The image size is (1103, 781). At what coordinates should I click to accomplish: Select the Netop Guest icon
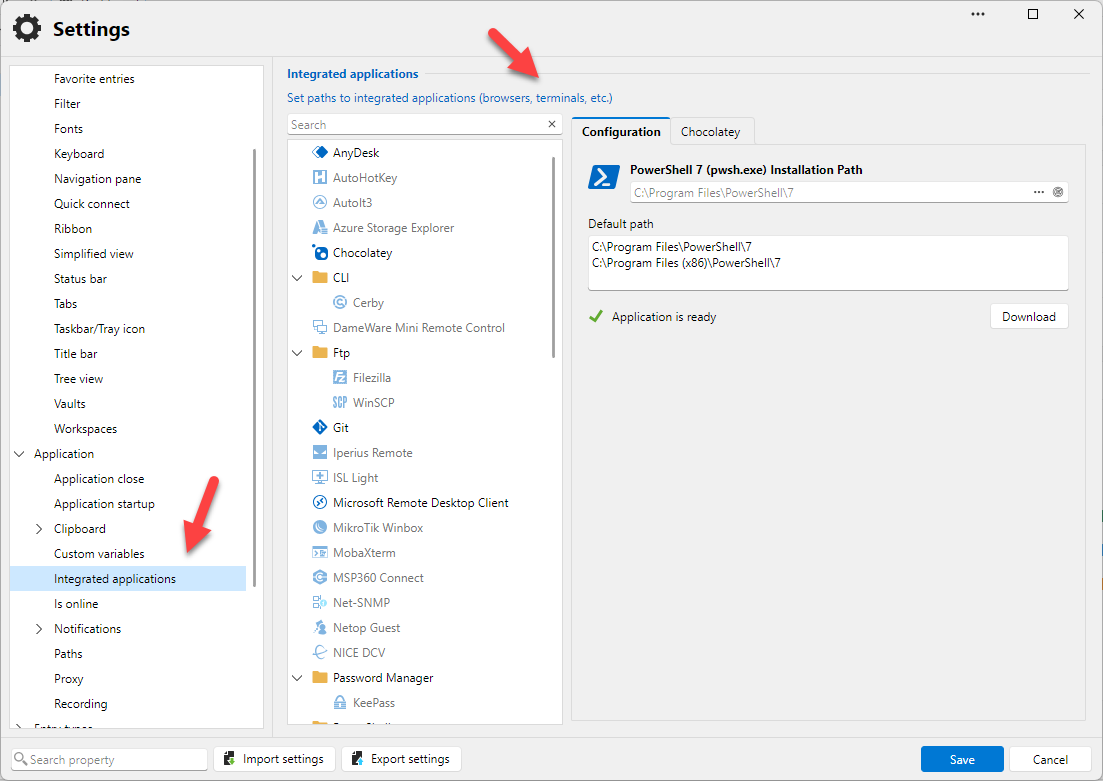pyautogui.click(x=320, y=627)
